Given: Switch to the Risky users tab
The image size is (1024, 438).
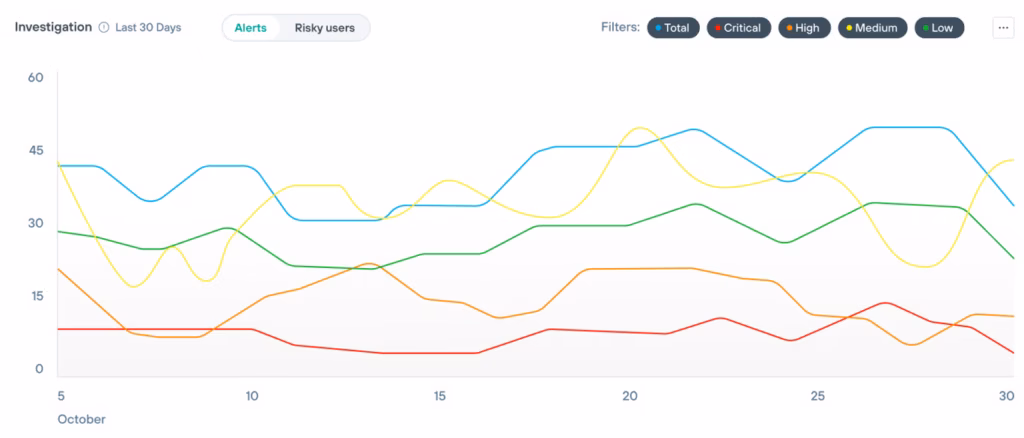Looking at the screenshot, I should coord(324,28).
